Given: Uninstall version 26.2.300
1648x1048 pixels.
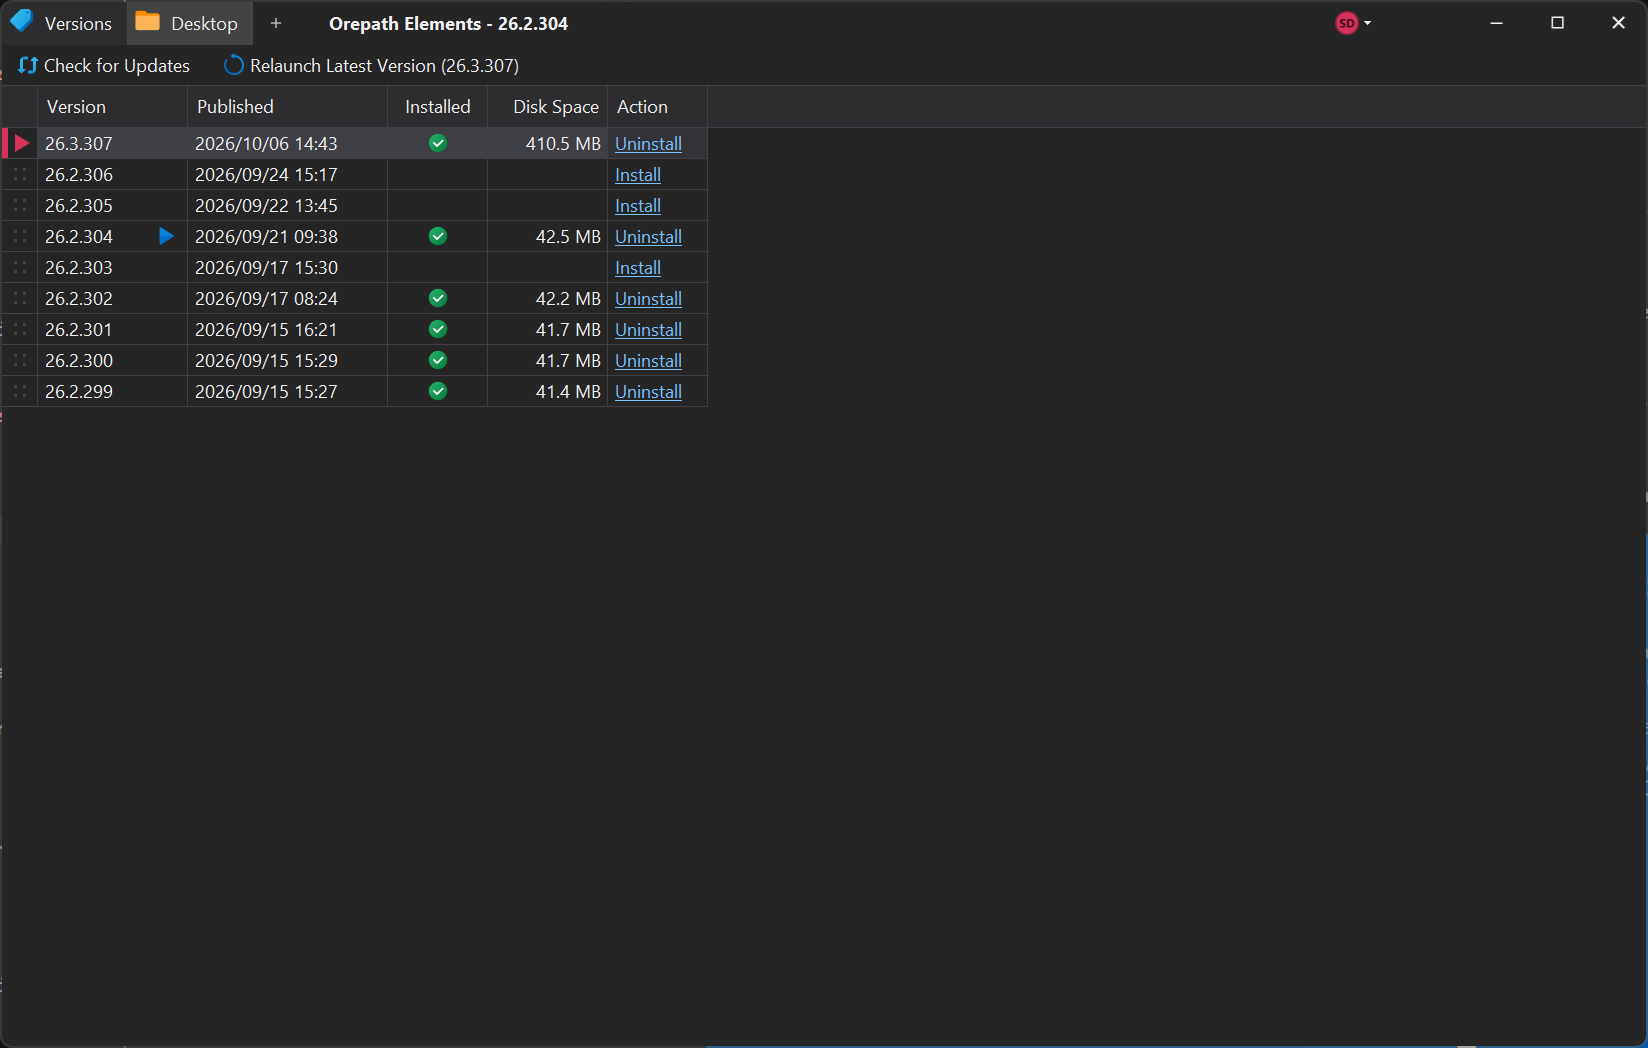Looking at the screenshot, I should point(648,360).
